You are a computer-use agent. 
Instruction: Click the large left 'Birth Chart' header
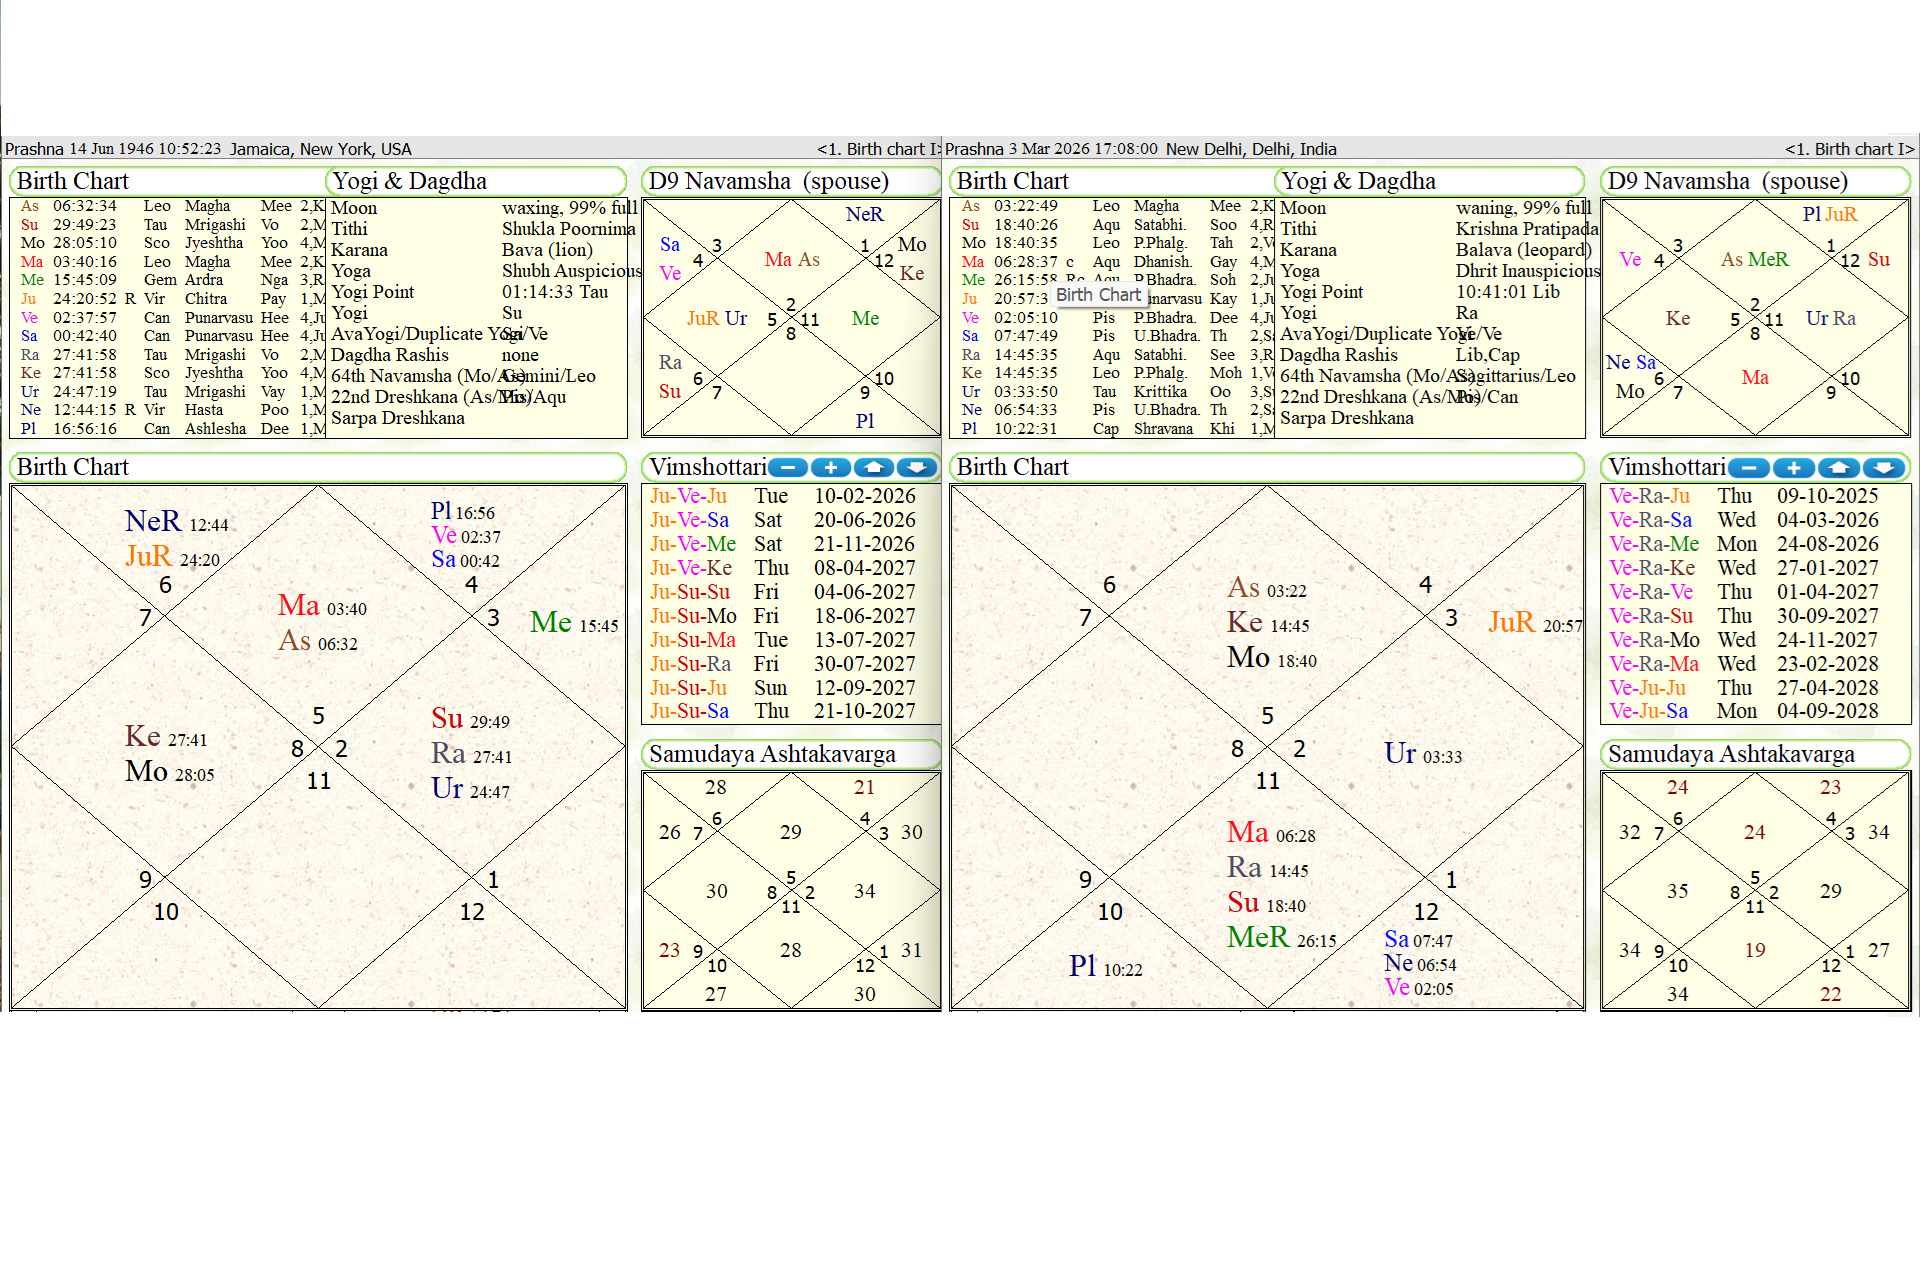click(x=73, y=467)
